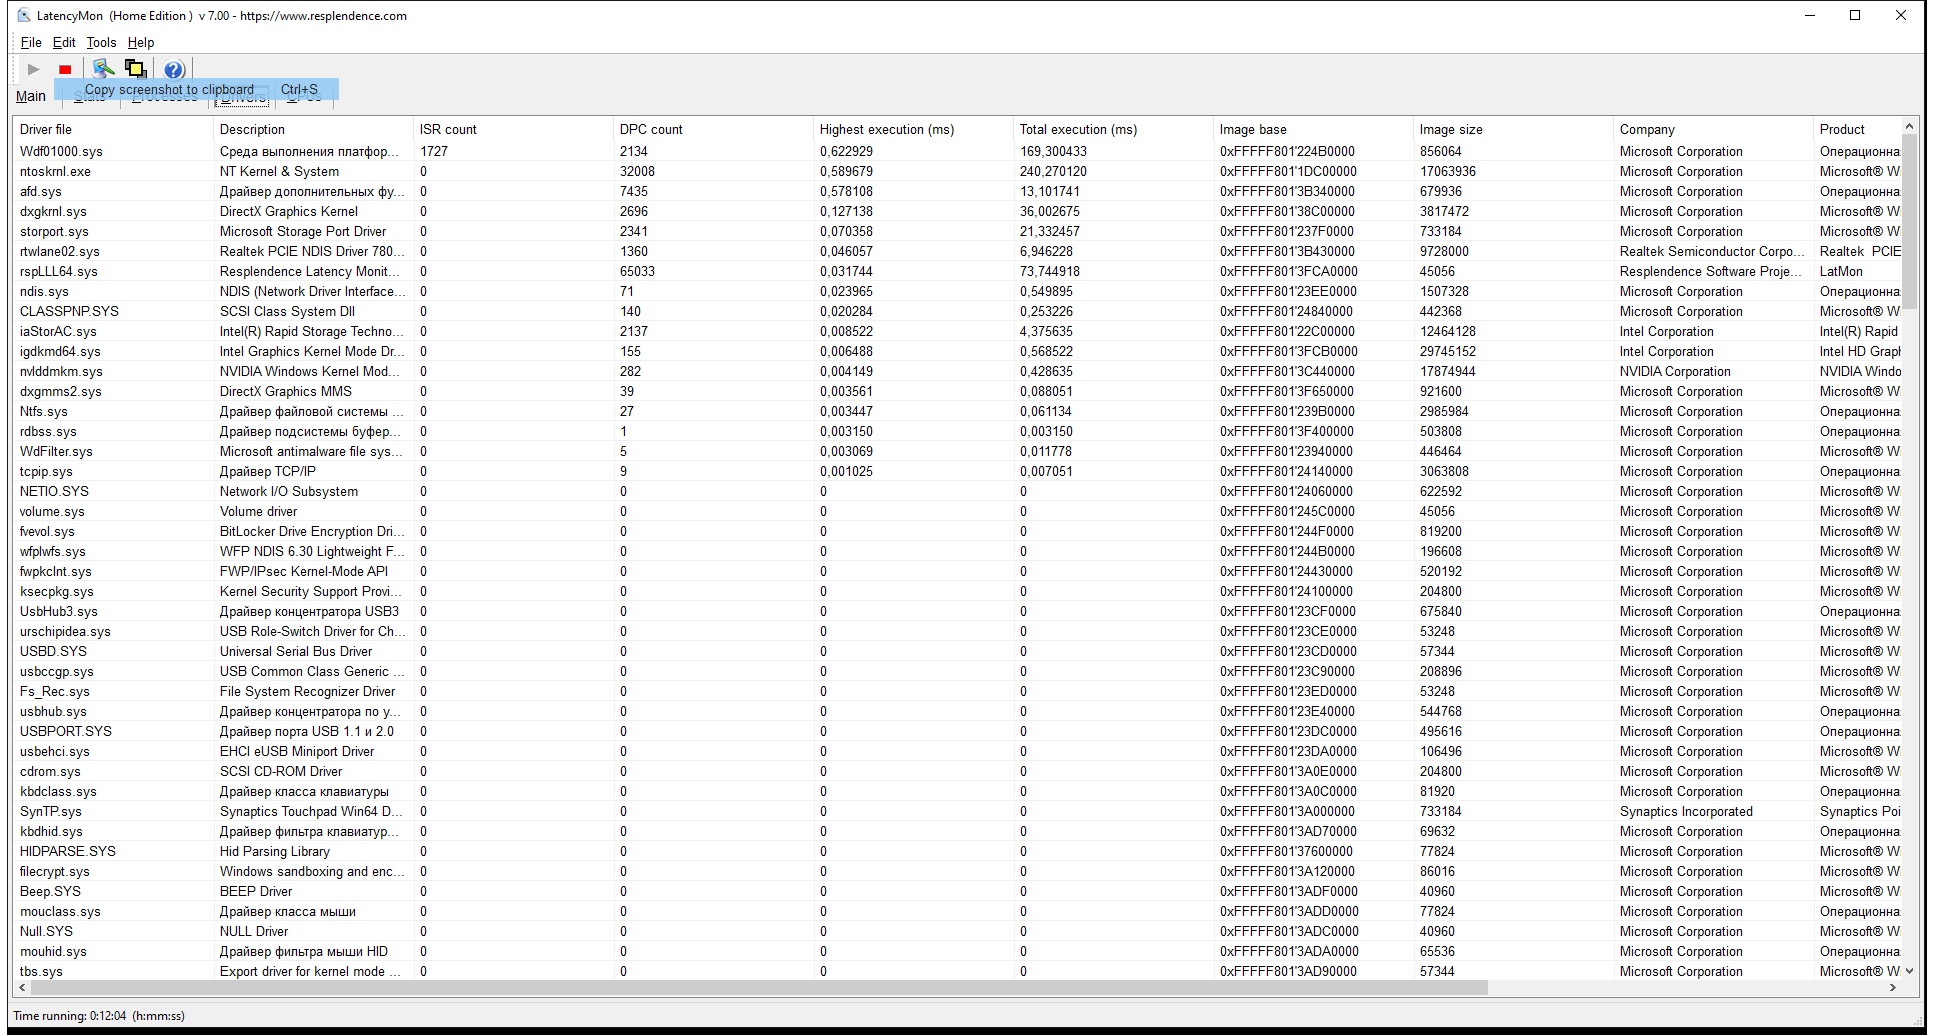Stop monitoring with the red square icon
Viewport: 1933px width, 1036px height.
[x=65, y=69]
